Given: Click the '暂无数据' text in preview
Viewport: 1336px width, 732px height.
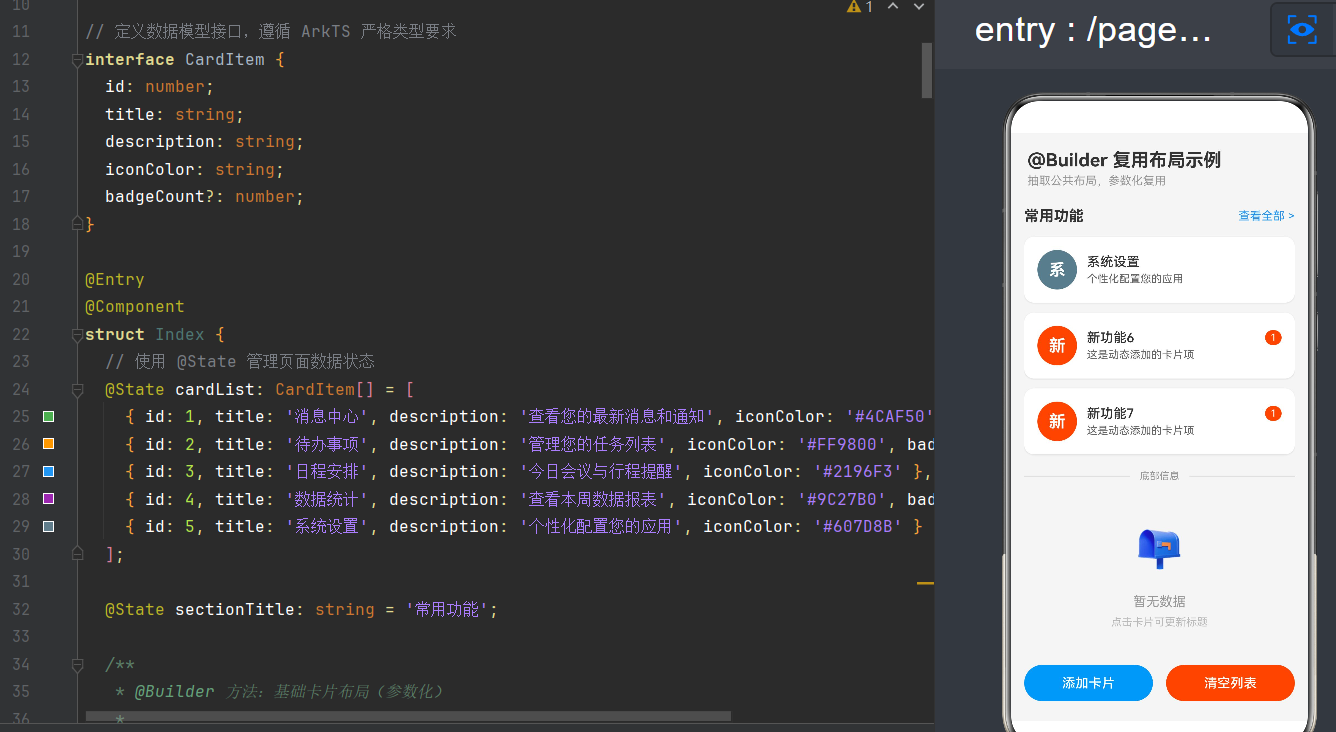Looking at the screenshot, I should 1159,602.
